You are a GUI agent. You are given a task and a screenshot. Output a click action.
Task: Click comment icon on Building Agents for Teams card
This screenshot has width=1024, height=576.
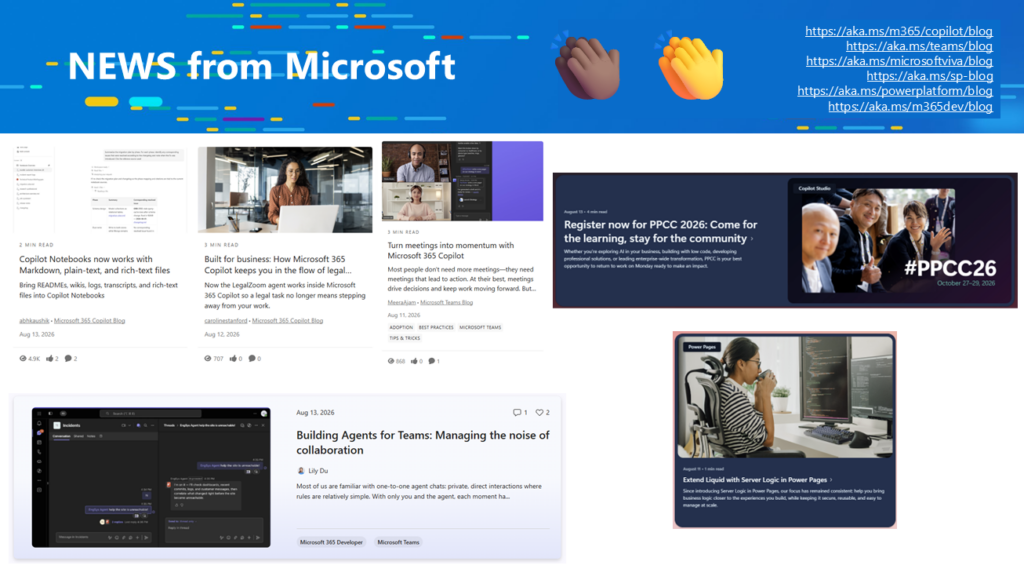coord(517,413)
